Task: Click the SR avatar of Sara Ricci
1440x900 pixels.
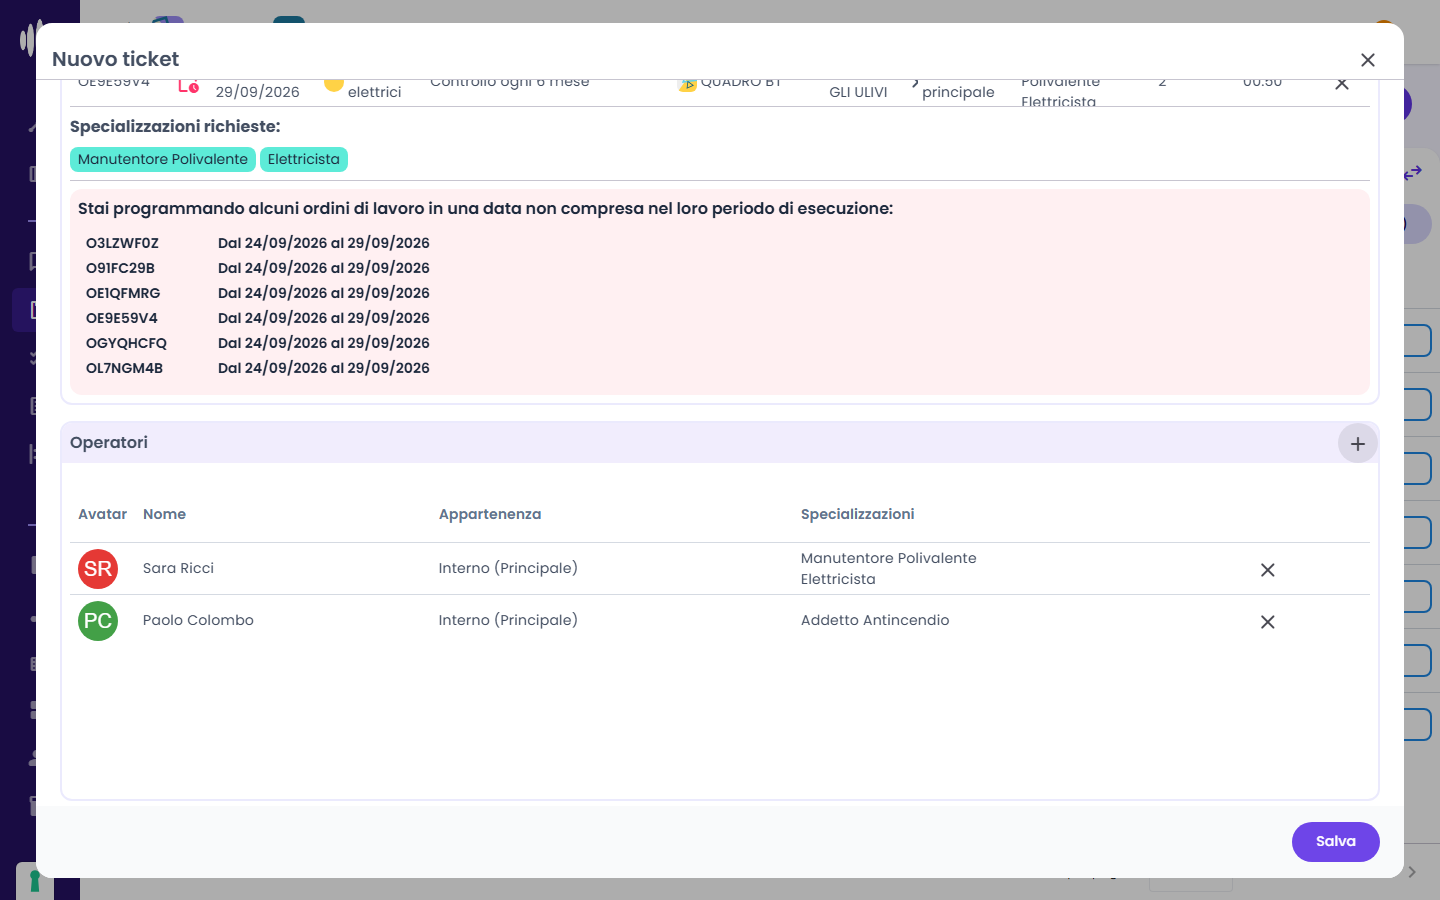Action: click(98, 569)
